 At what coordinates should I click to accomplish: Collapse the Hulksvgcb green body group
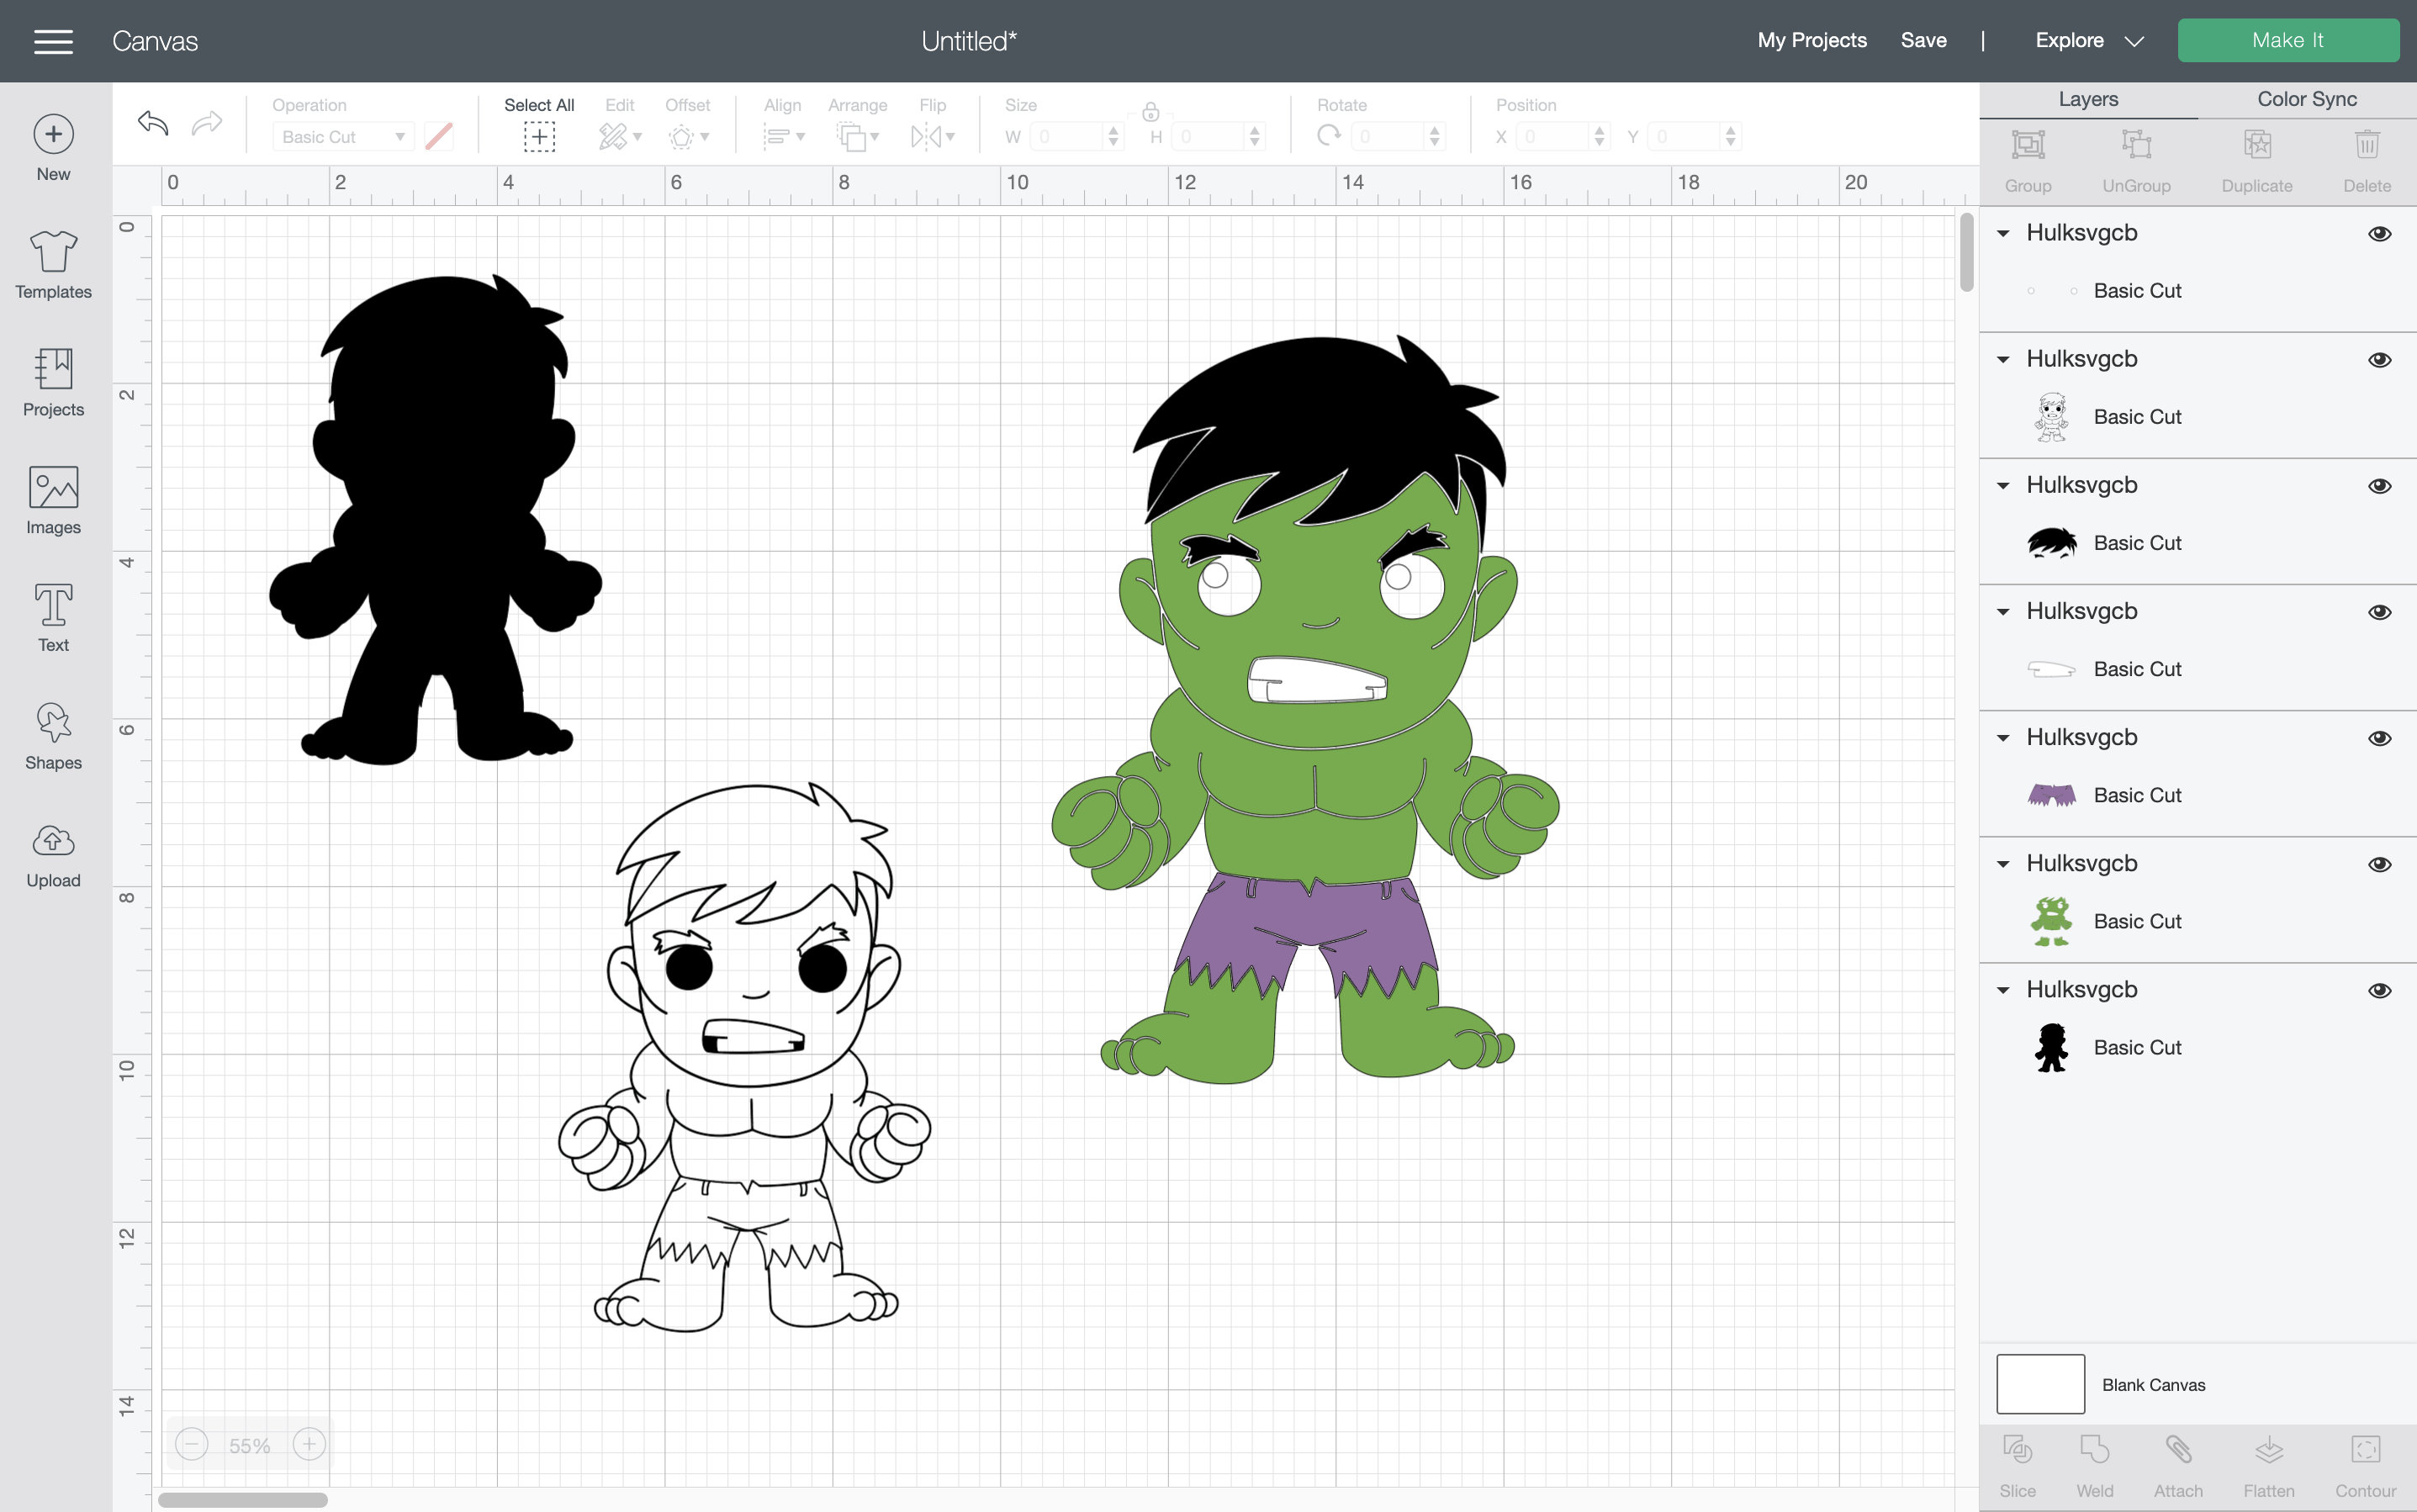coord(2003,864)
